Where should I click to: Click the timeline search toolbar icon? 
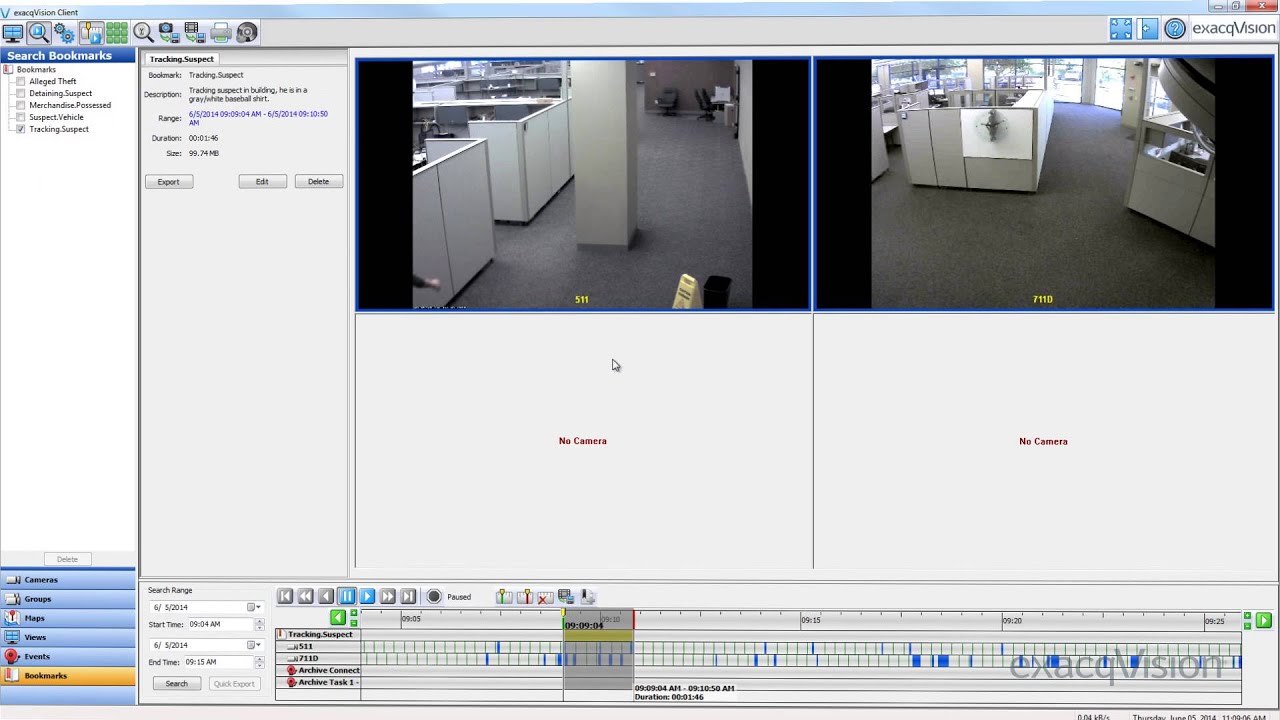(91, 33)
